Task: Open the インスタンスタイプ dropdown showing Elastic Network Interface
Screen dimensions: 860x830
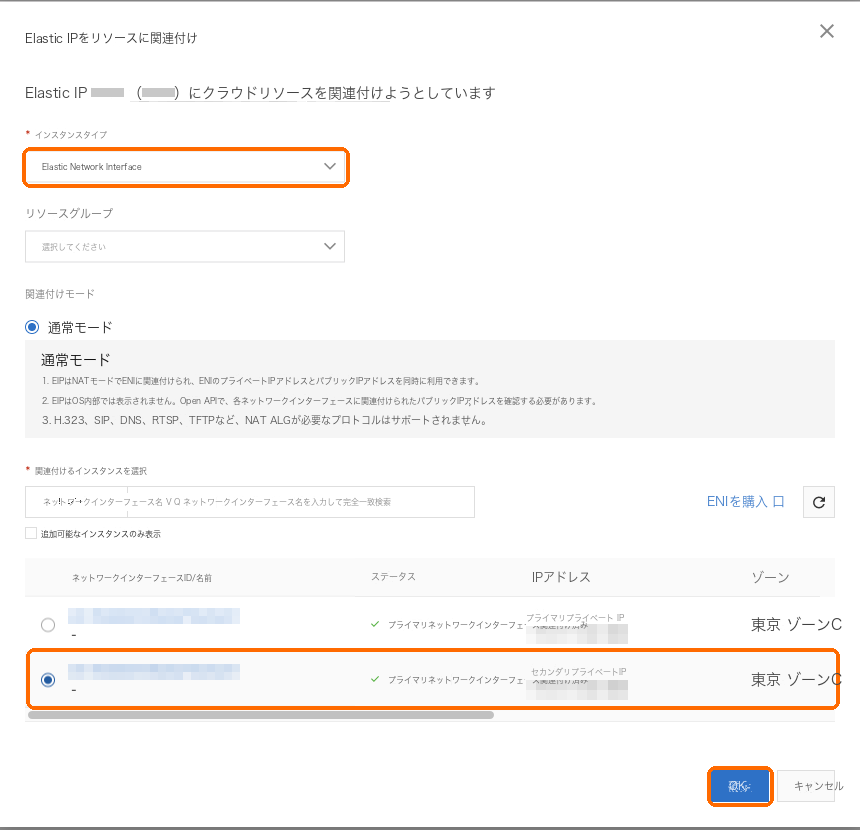Action: (x=185, y=167)
